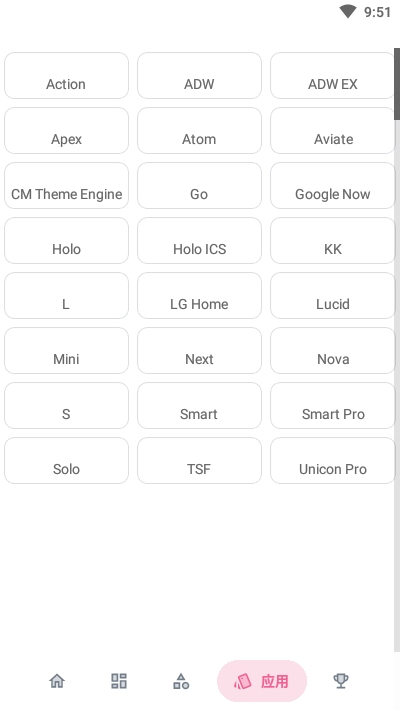Select the ADW EX launcher
Viewport: 400px width, 710px height.
point(333,76)
